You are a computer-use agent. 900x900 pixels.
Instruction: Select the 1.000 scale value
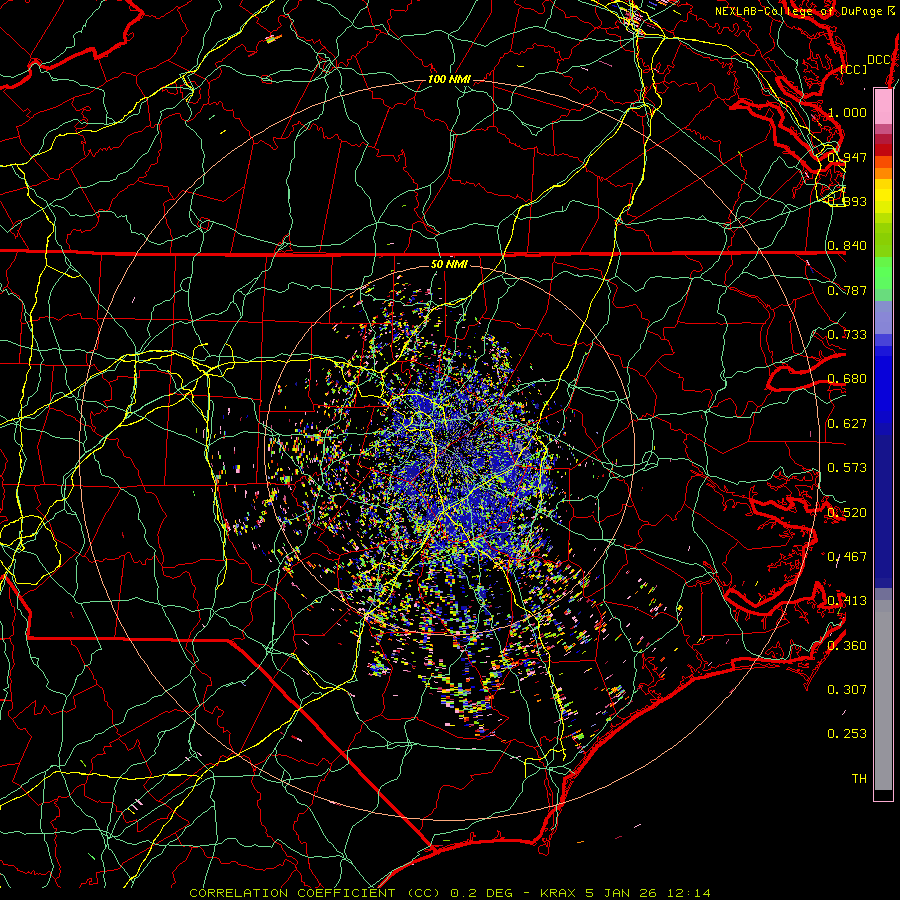(847, 112)
